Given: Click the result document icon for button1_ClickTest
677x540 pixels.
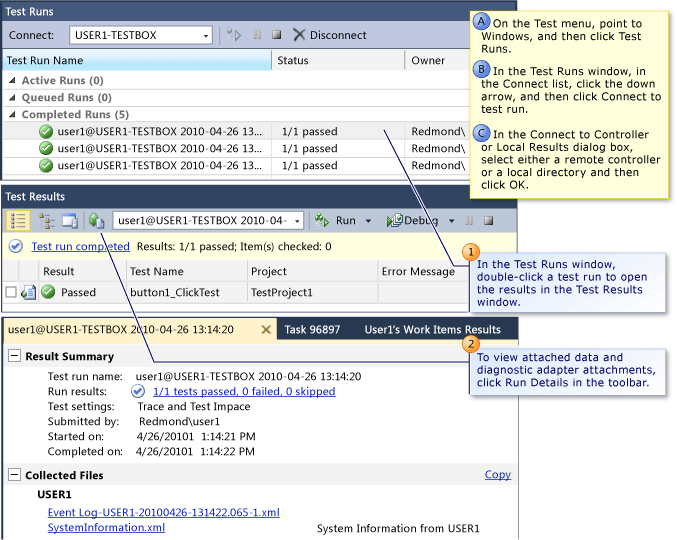Looking at the screenshot, I should click(x=28, y=292).
